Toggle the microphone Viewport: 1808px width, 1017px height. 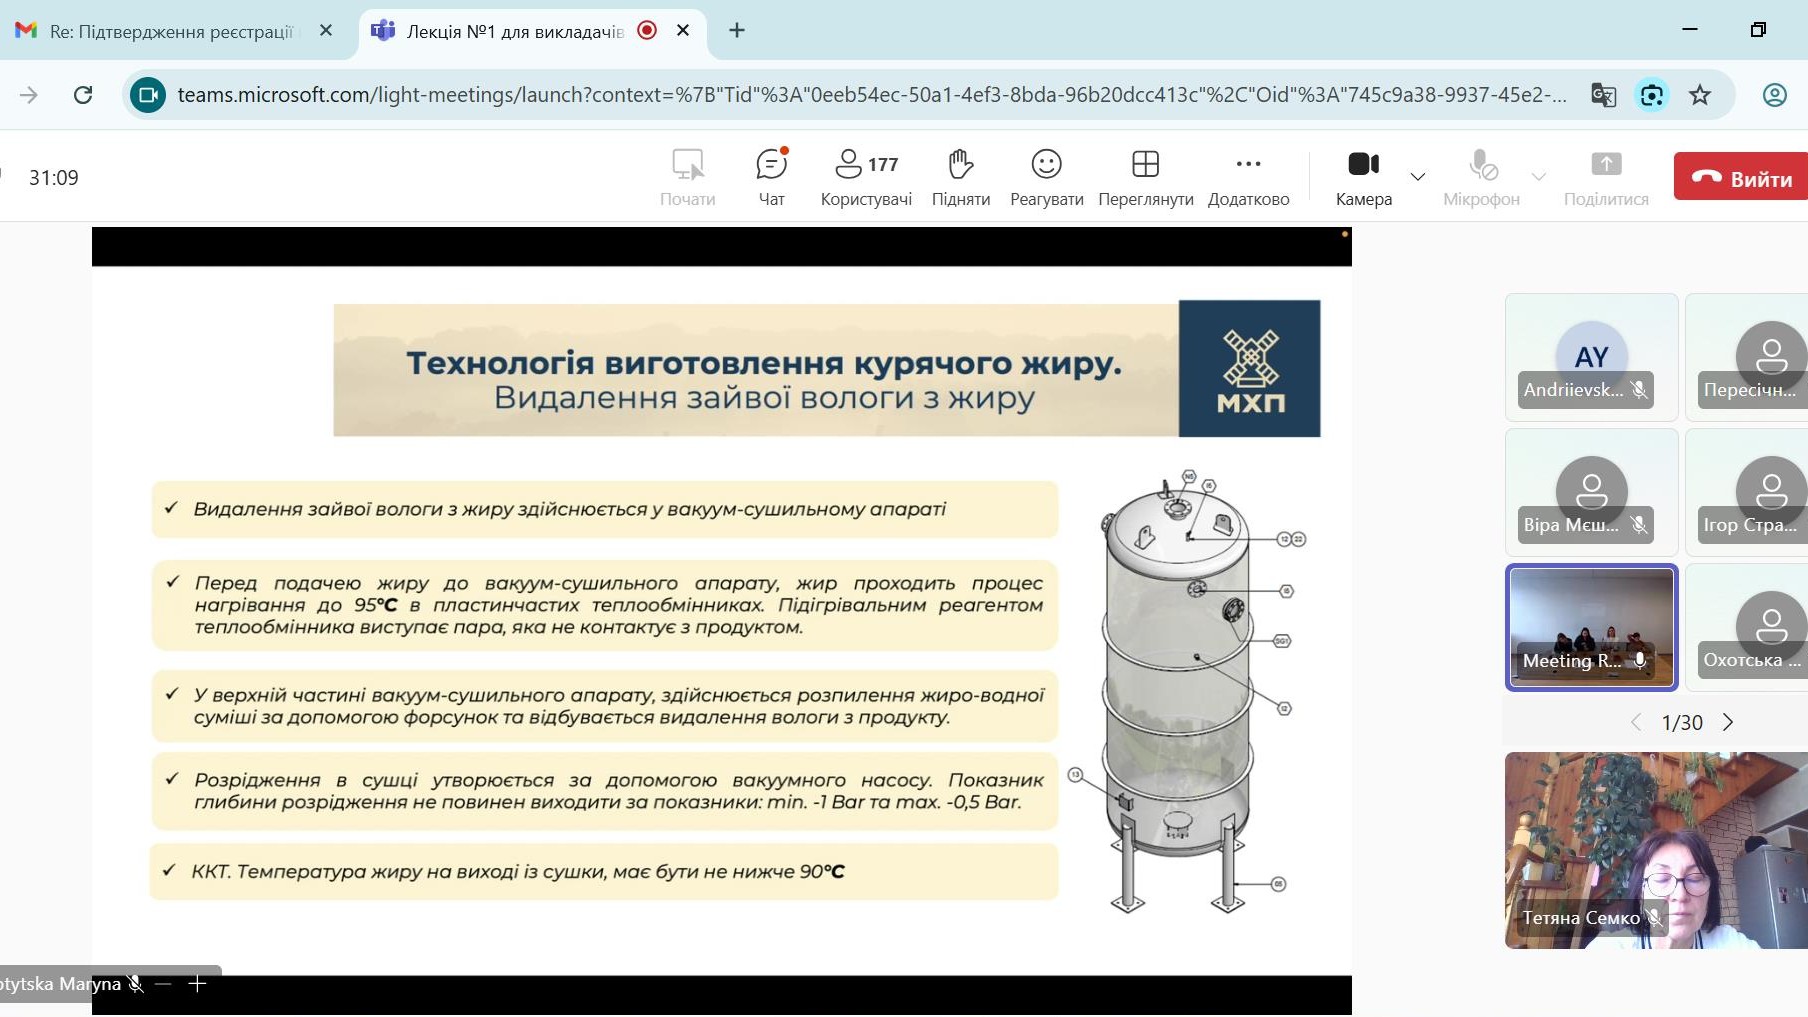tap(1481, 176)
